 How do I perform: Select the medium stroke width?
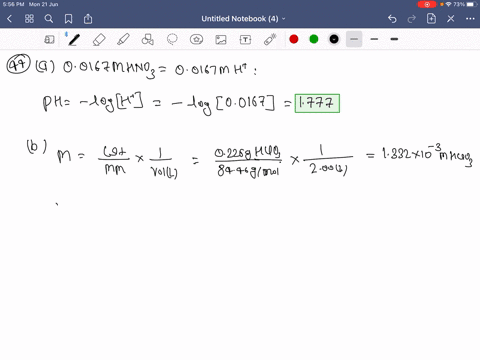pos(374,39)
